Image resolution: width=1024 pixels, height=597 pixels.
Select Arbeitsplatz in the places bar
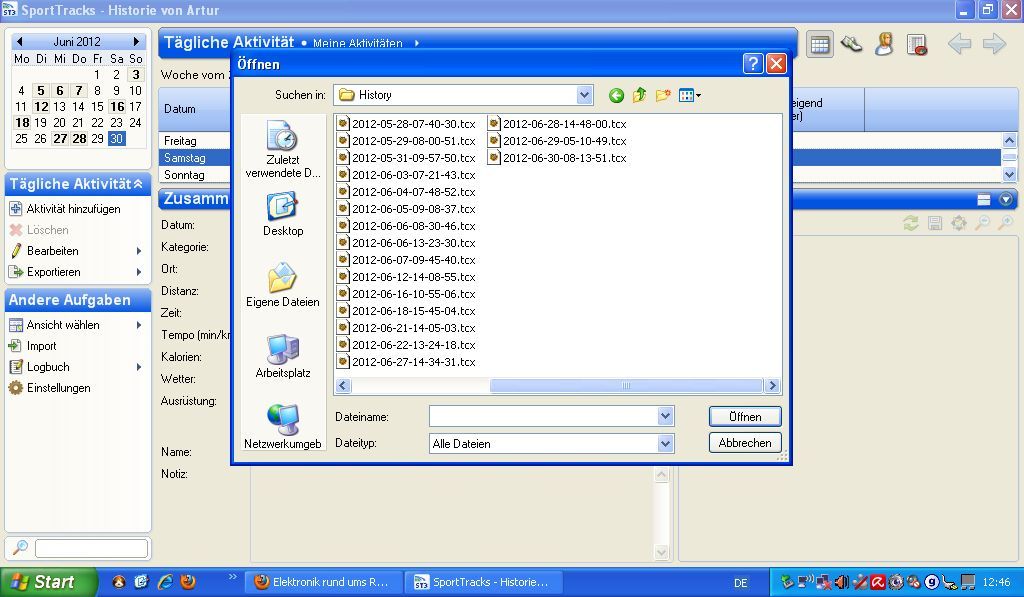click(283, 356)
